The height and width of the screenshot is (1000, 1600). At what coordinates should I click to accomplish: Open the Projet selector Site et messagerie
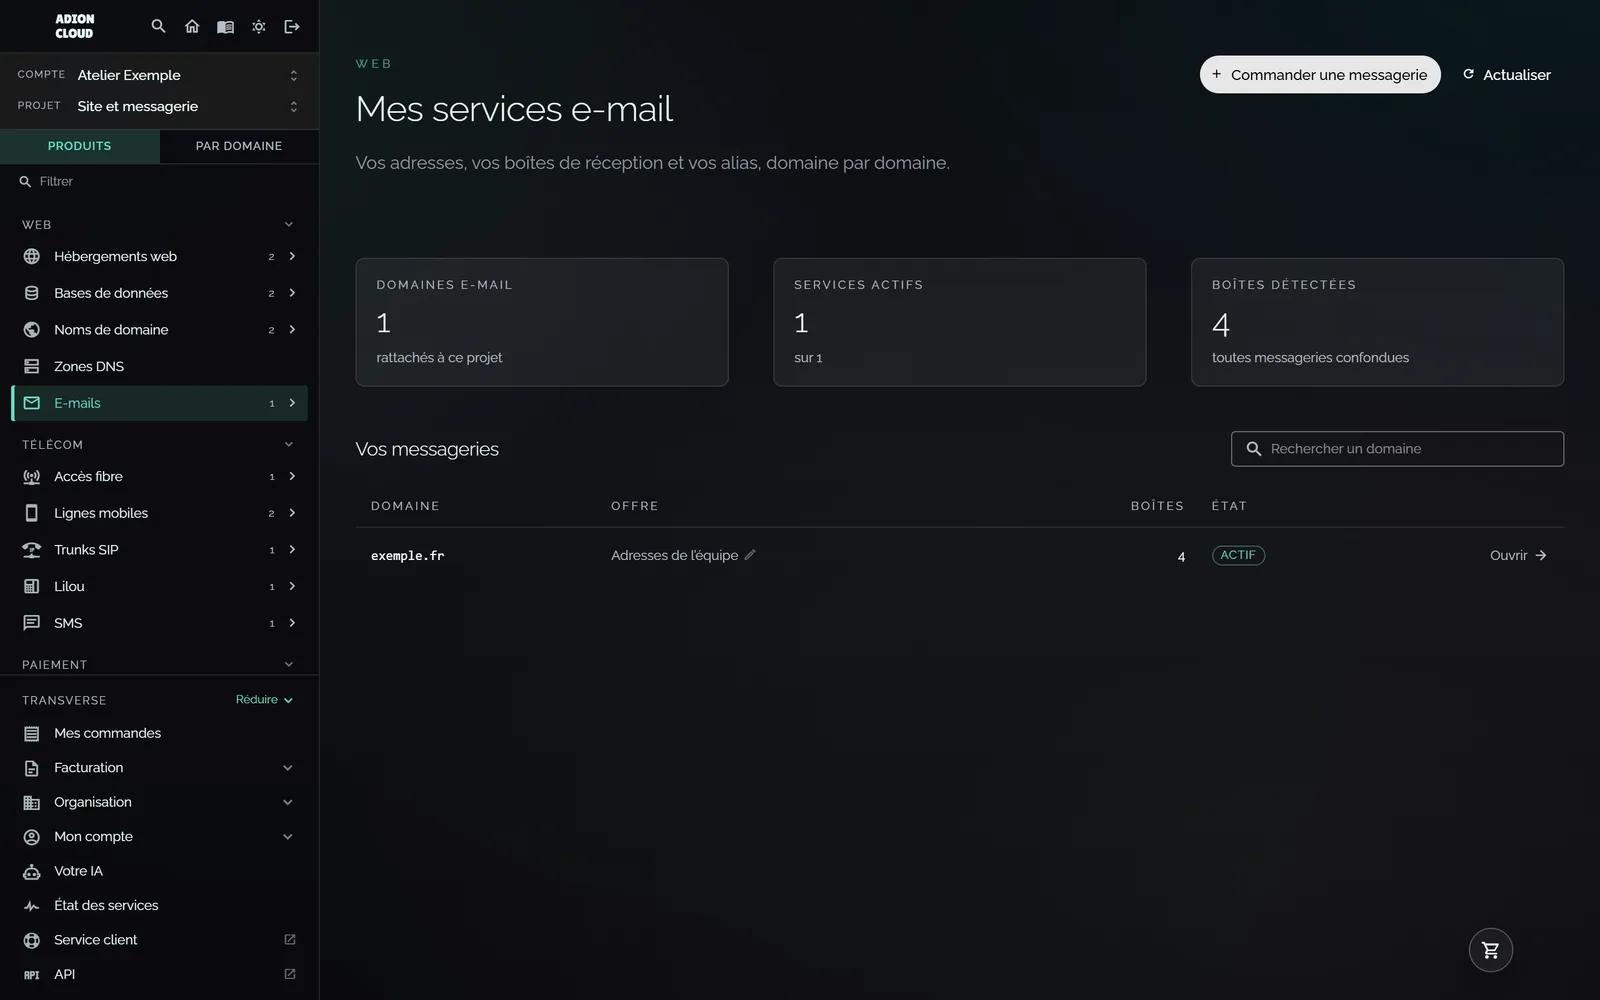coord(159,106)
